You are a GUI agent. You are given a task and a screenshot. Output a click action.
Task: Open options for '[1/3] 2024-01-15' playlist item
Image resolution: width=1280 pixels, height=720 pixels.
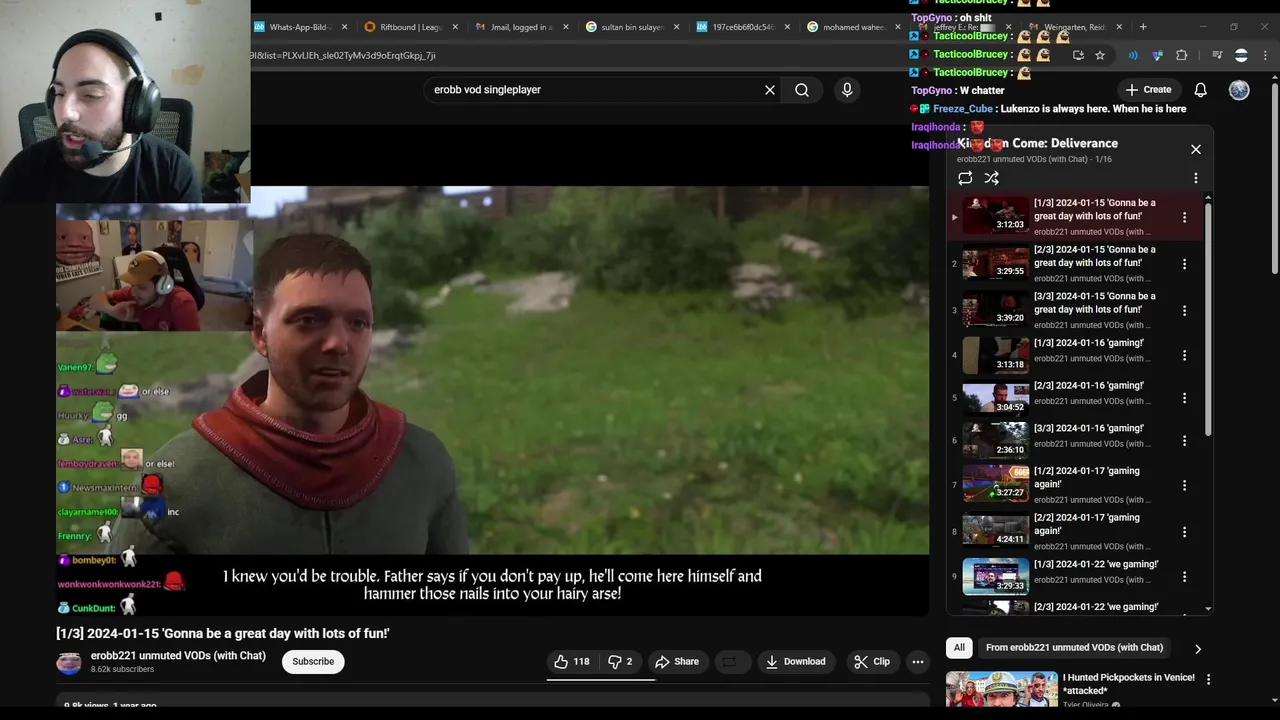1184,217
